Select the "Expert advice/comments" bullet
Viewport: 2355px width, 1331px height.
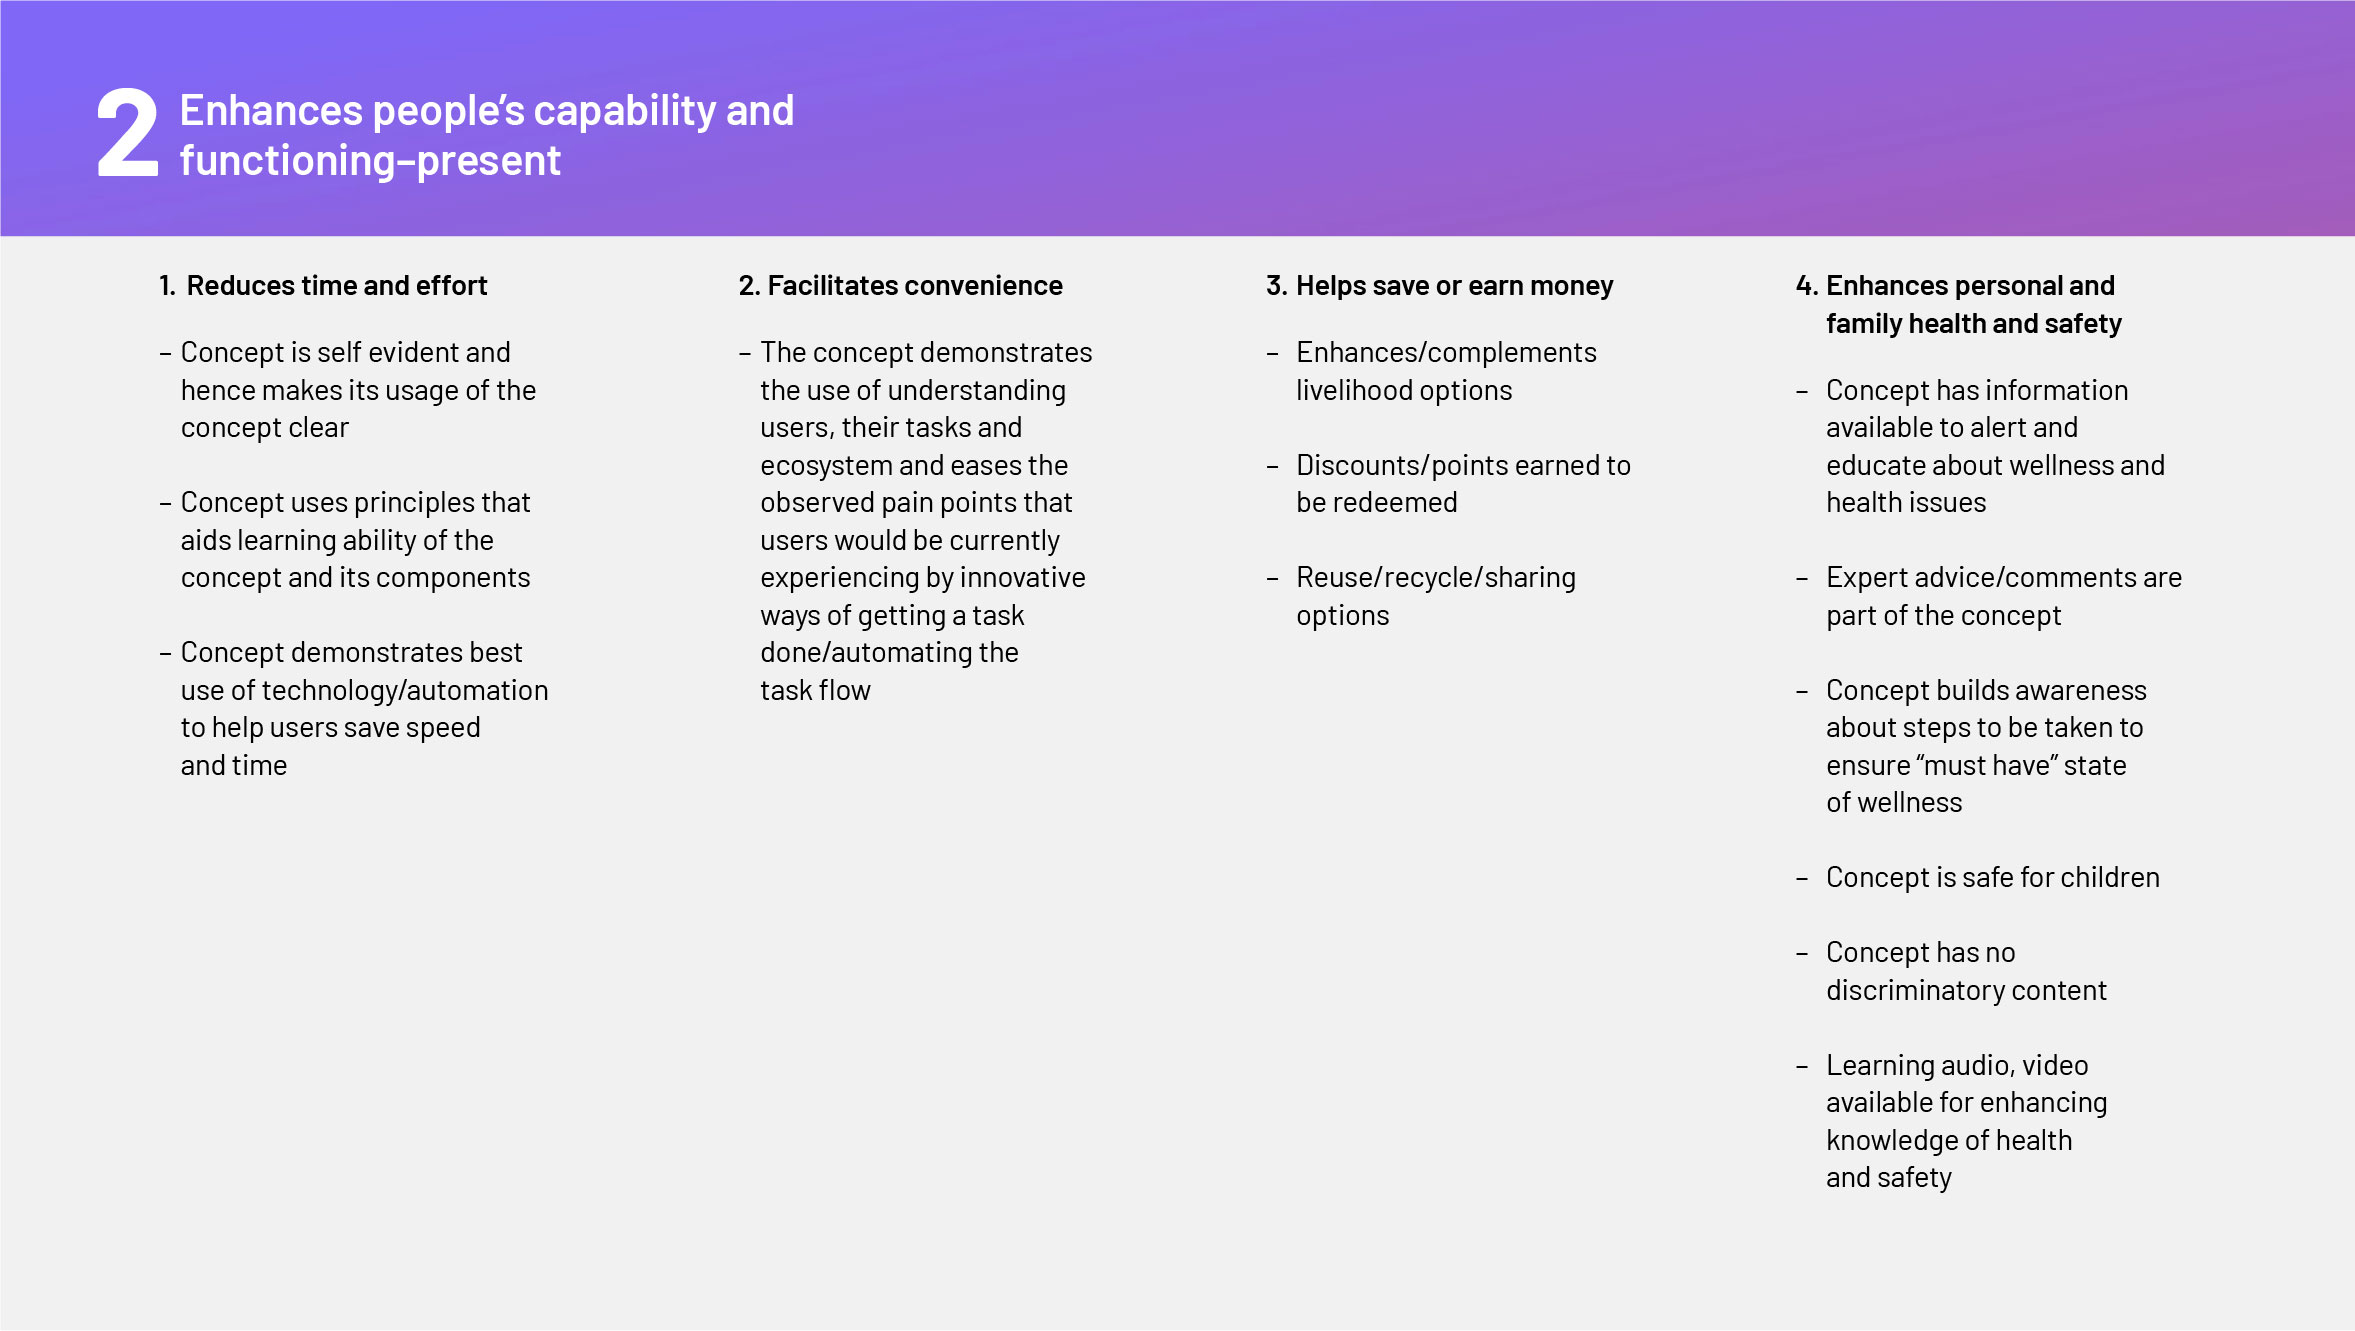(x=2003, y=596)
